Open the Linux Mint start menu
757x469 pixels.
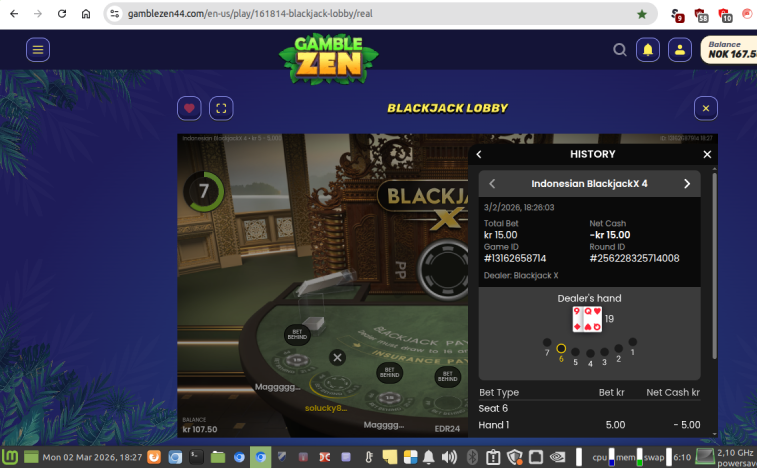(x=11, y=457)
